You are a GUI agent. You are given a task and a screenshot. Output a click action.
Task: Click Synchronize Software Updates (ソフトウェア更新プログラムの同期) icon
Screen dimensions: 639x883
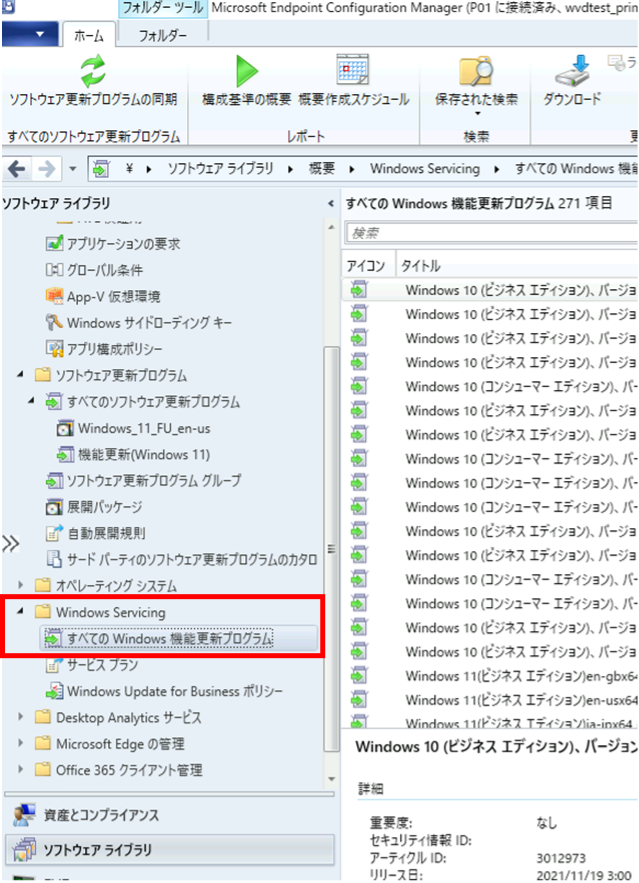tap(93, 70)
